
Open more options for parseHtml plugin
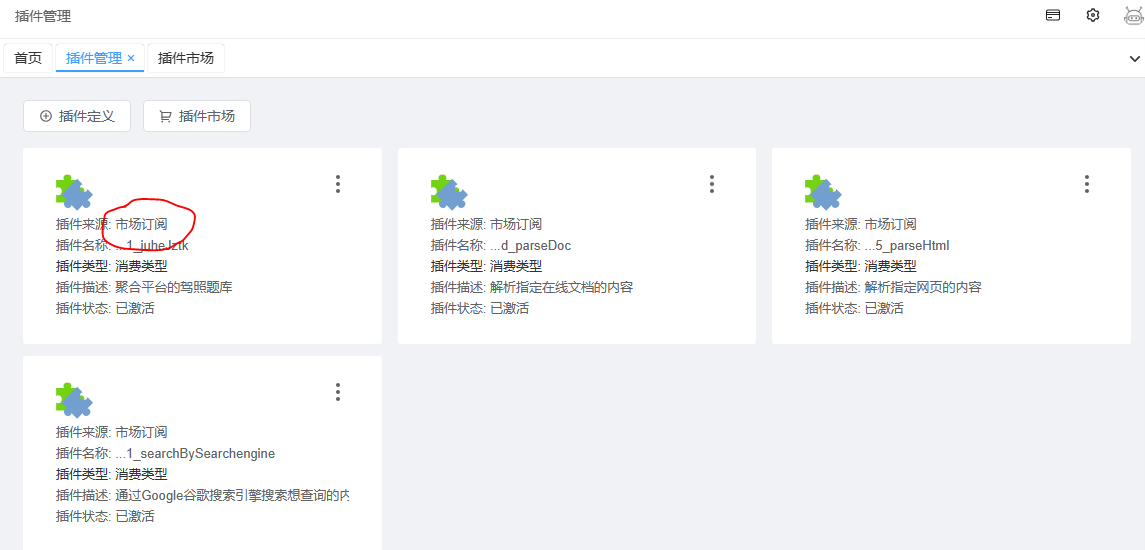[x=1087, y=184]
